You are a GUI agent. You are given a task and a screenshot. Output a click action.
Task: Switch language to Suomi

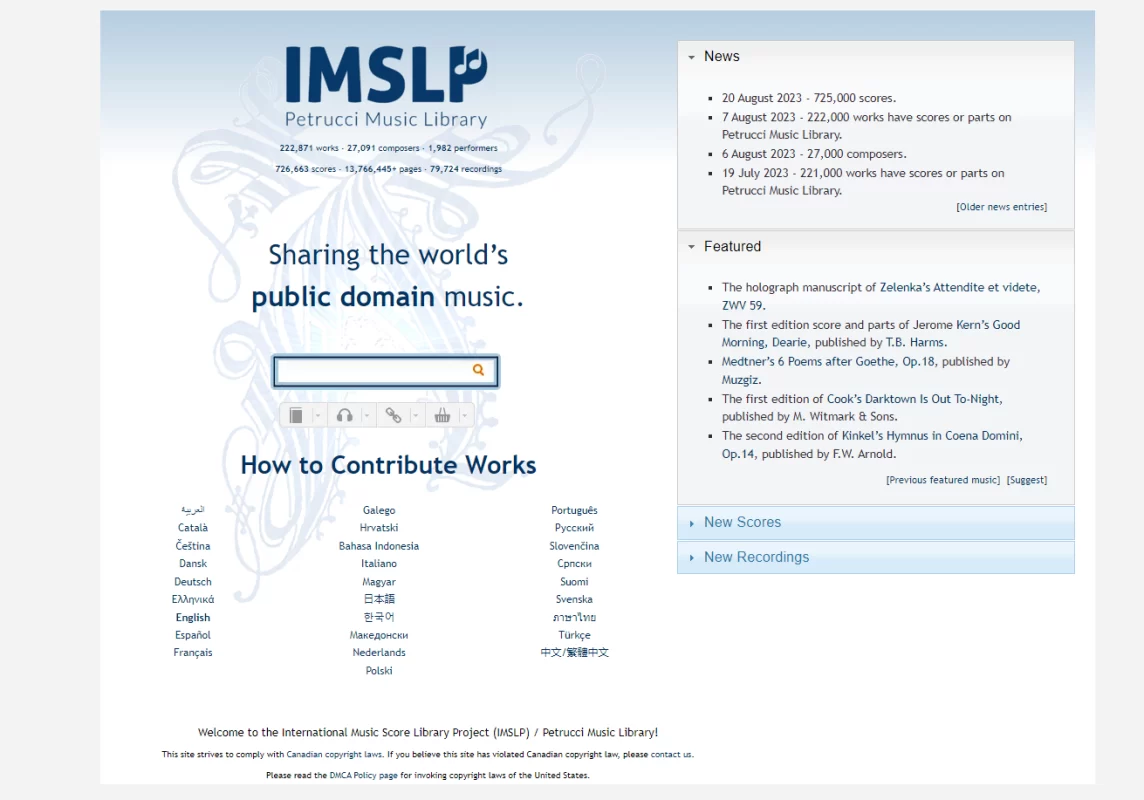tap(574, 582)
